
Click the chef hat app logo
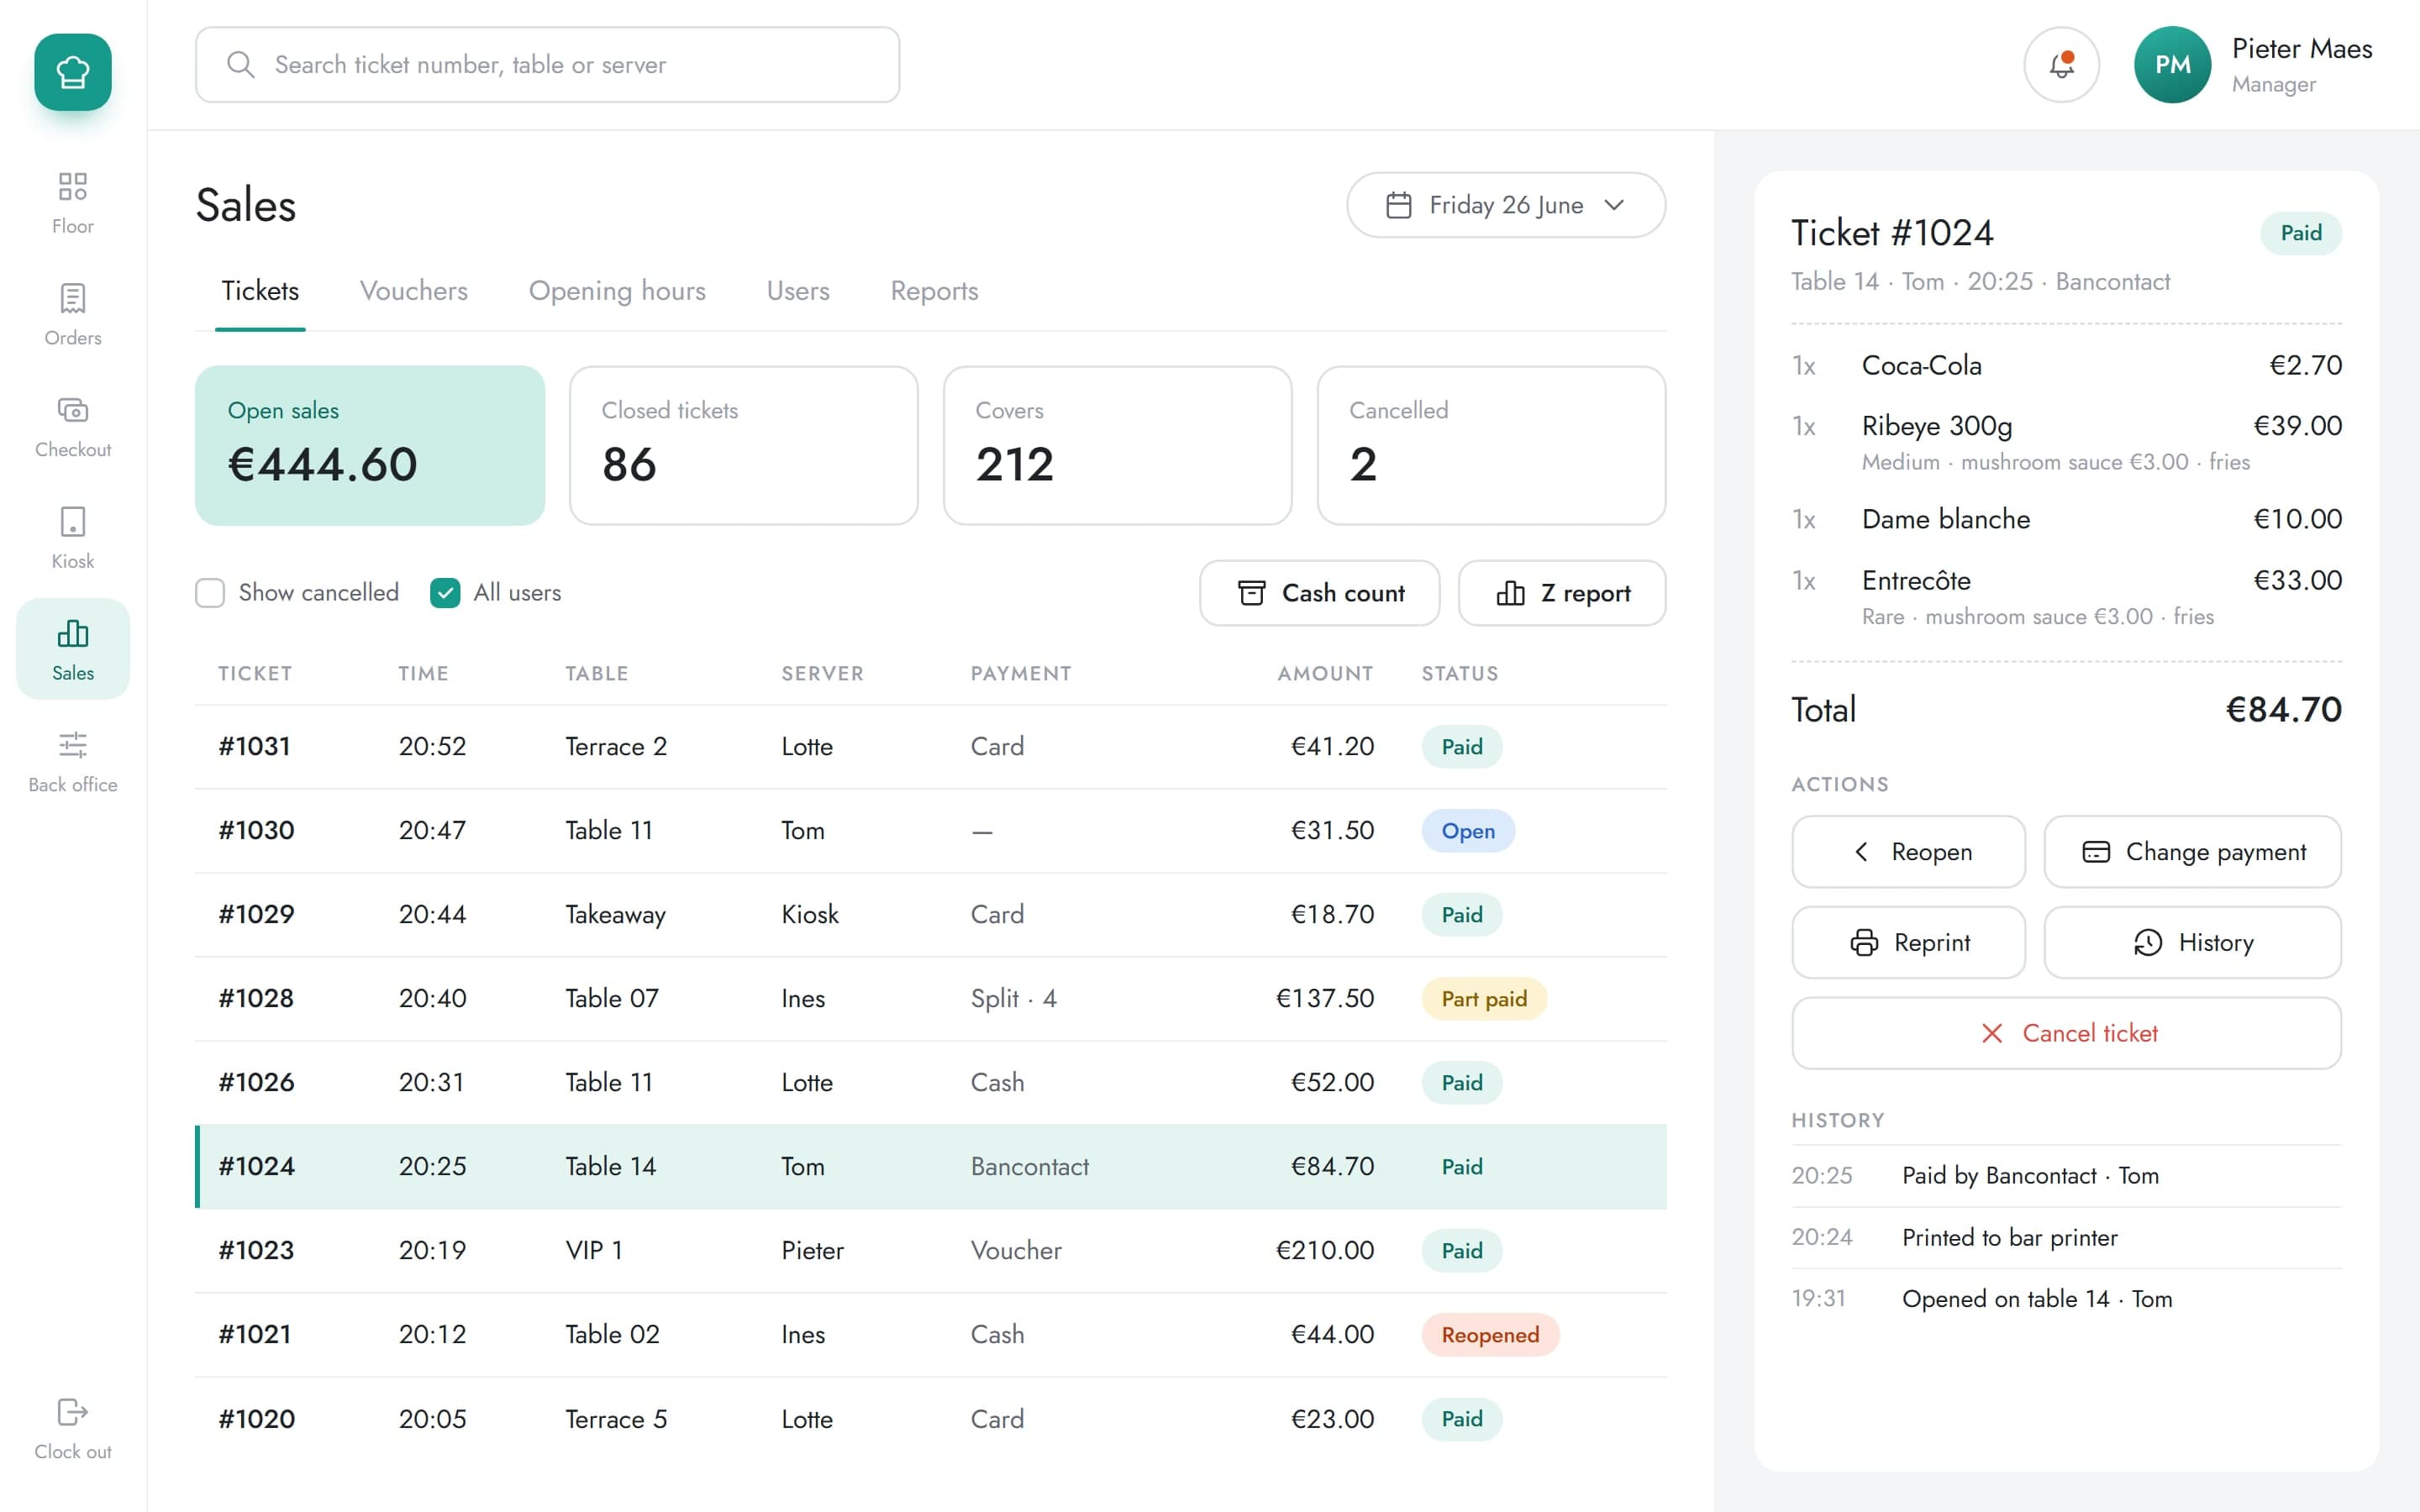pos(73,72)
